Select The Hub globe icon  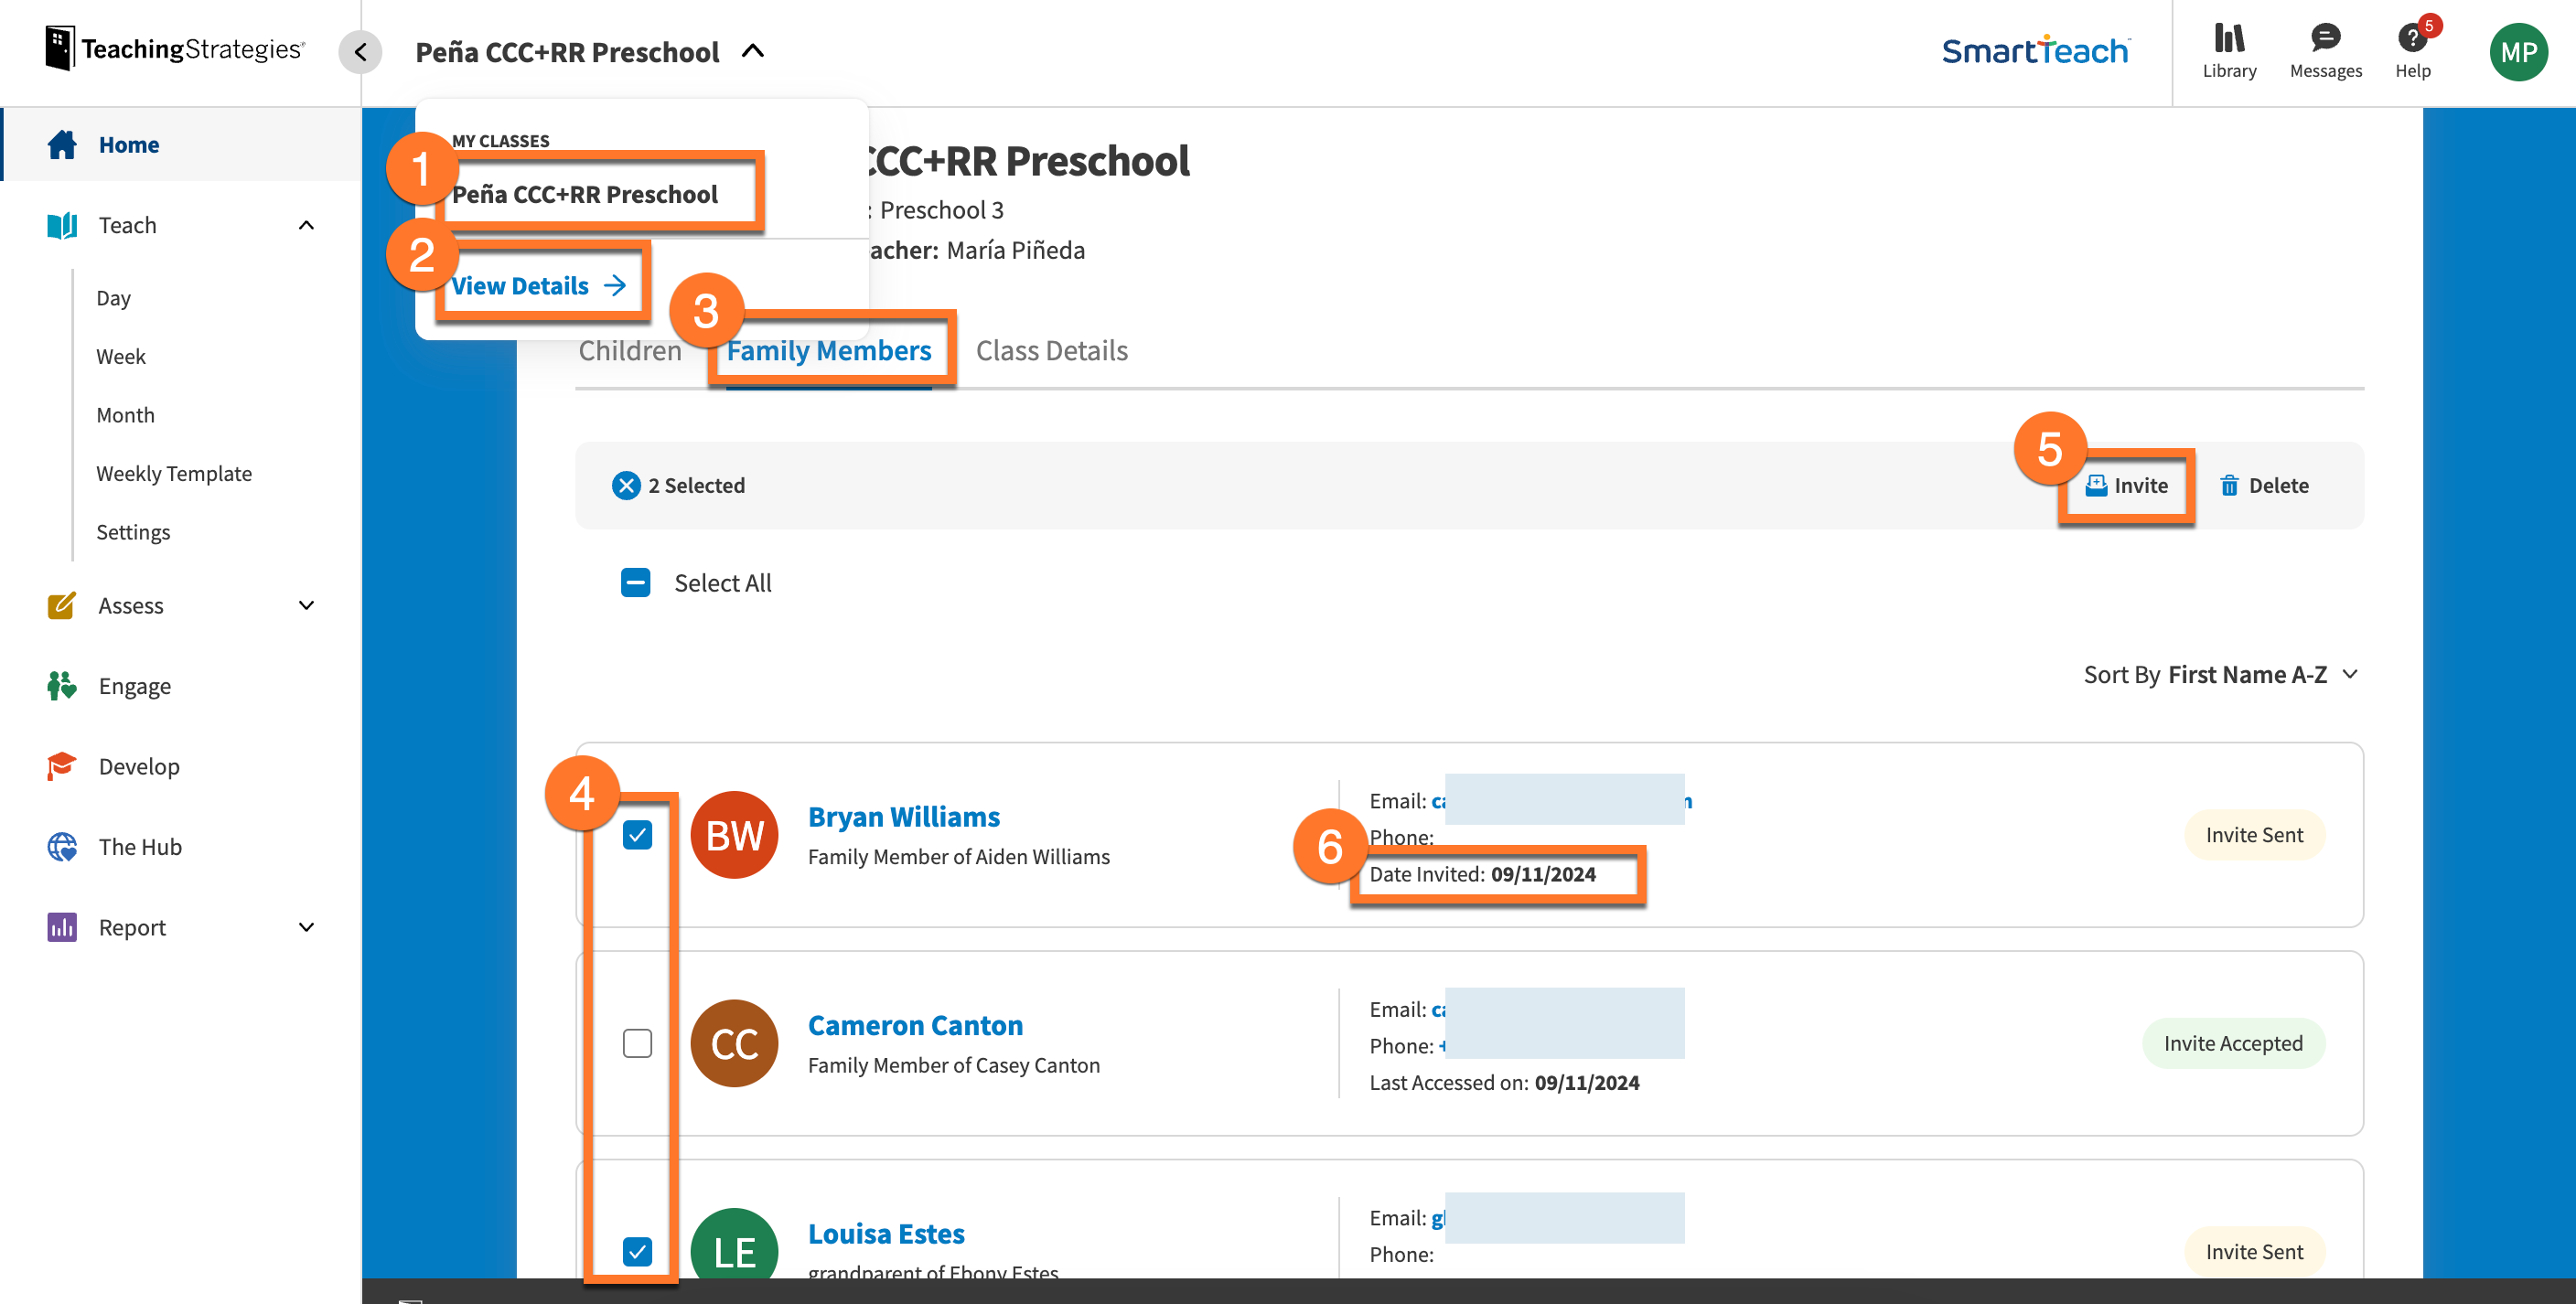click(61, 846)
